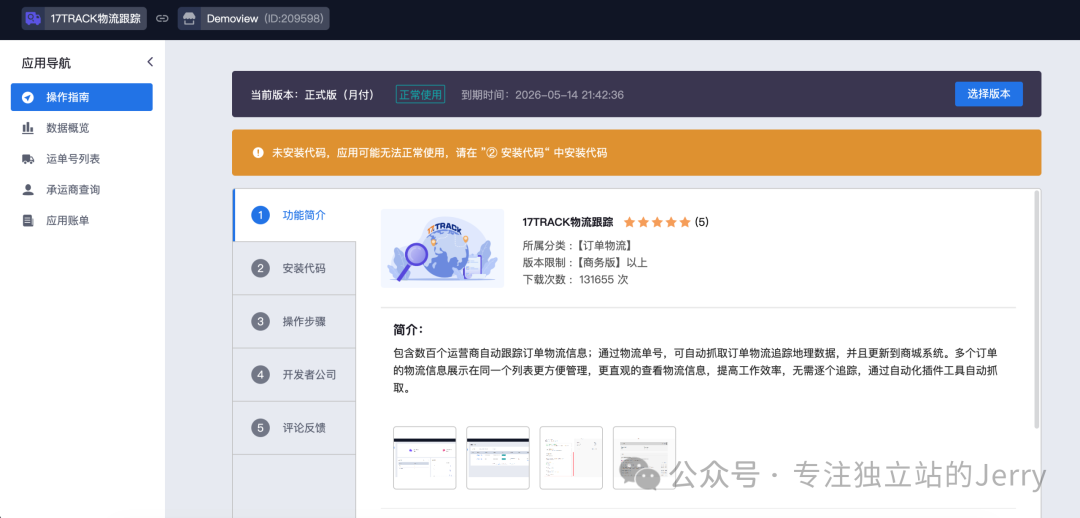Click the 未安装代码 warning message text
Screen dimensions: 1080x518
tap(439, 153)
